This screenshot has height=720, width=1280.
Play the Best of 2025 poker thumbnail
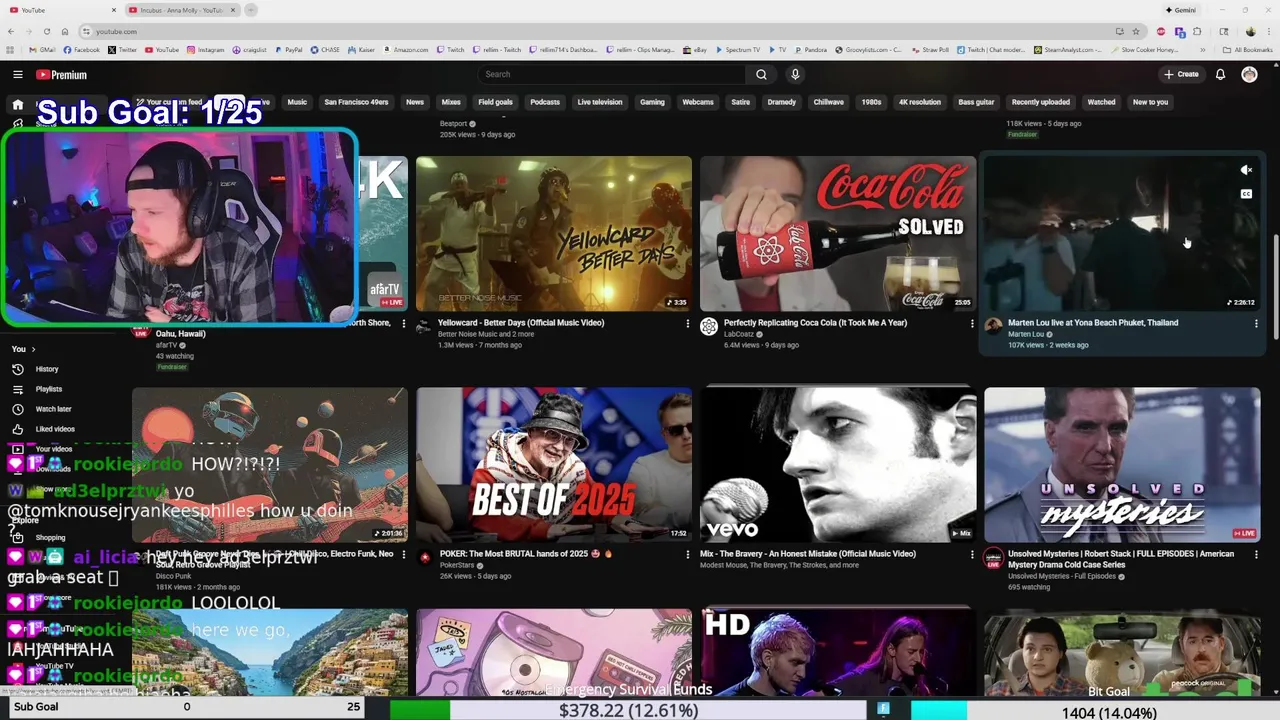click(x=554, y=465)
